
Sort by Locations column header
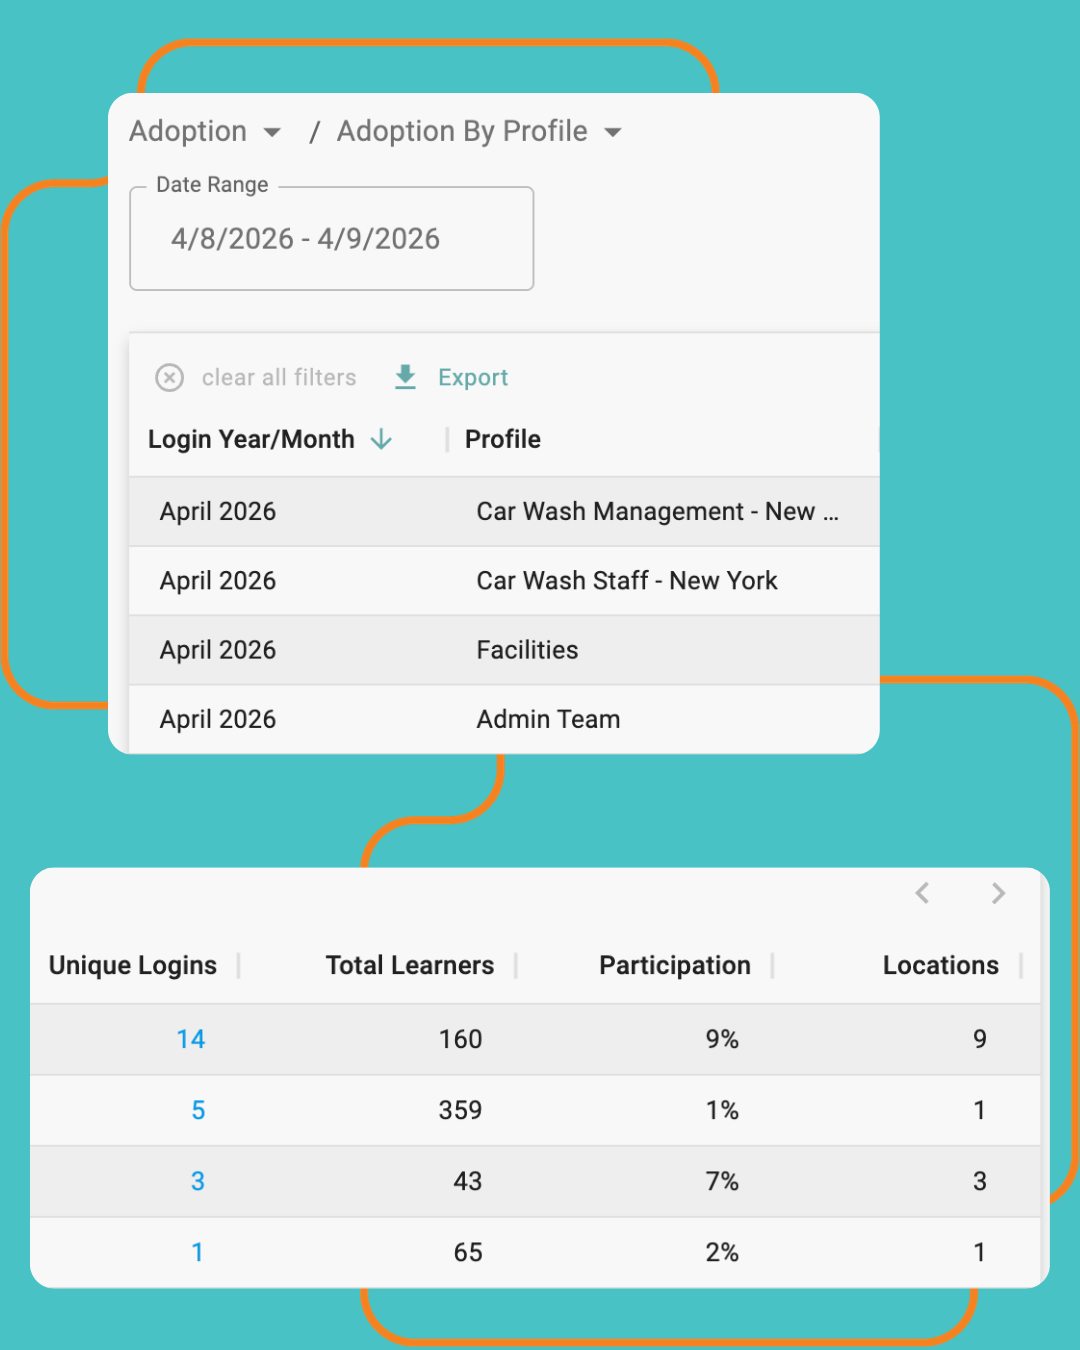pos(940,965)
